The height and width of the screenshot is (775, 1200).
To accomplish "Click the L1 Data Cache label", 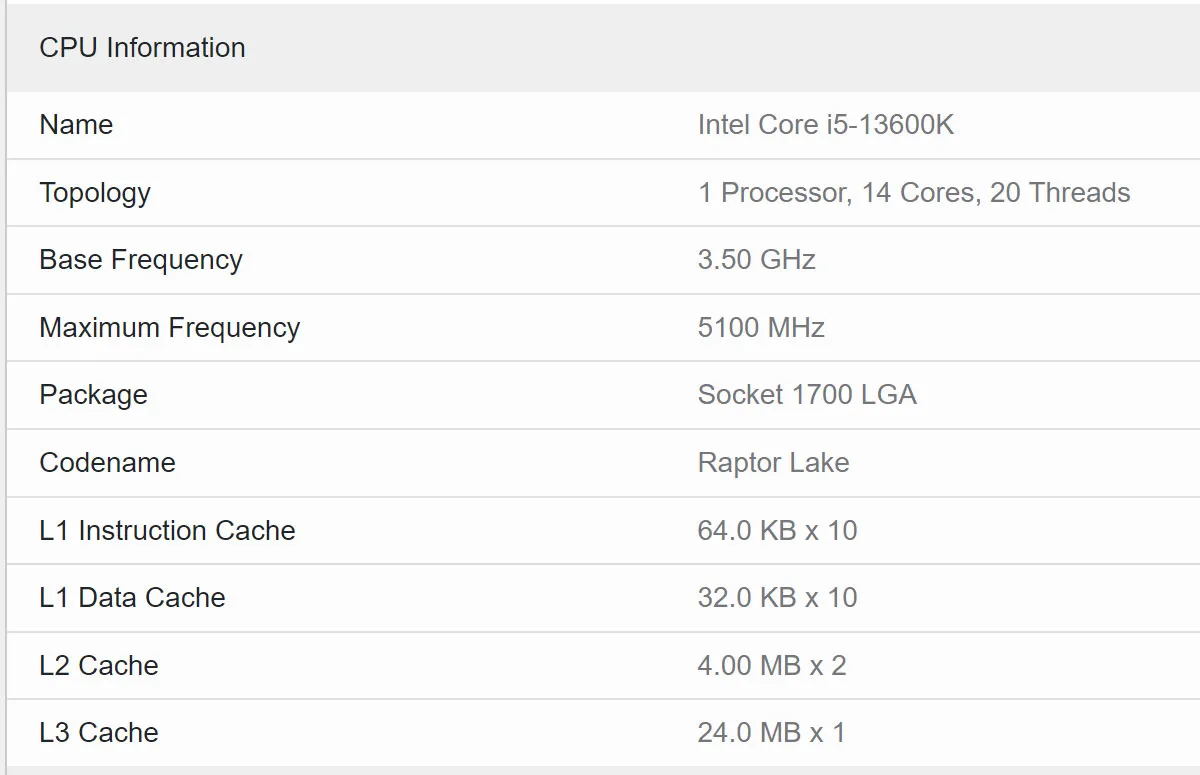I will click(133, 598).
